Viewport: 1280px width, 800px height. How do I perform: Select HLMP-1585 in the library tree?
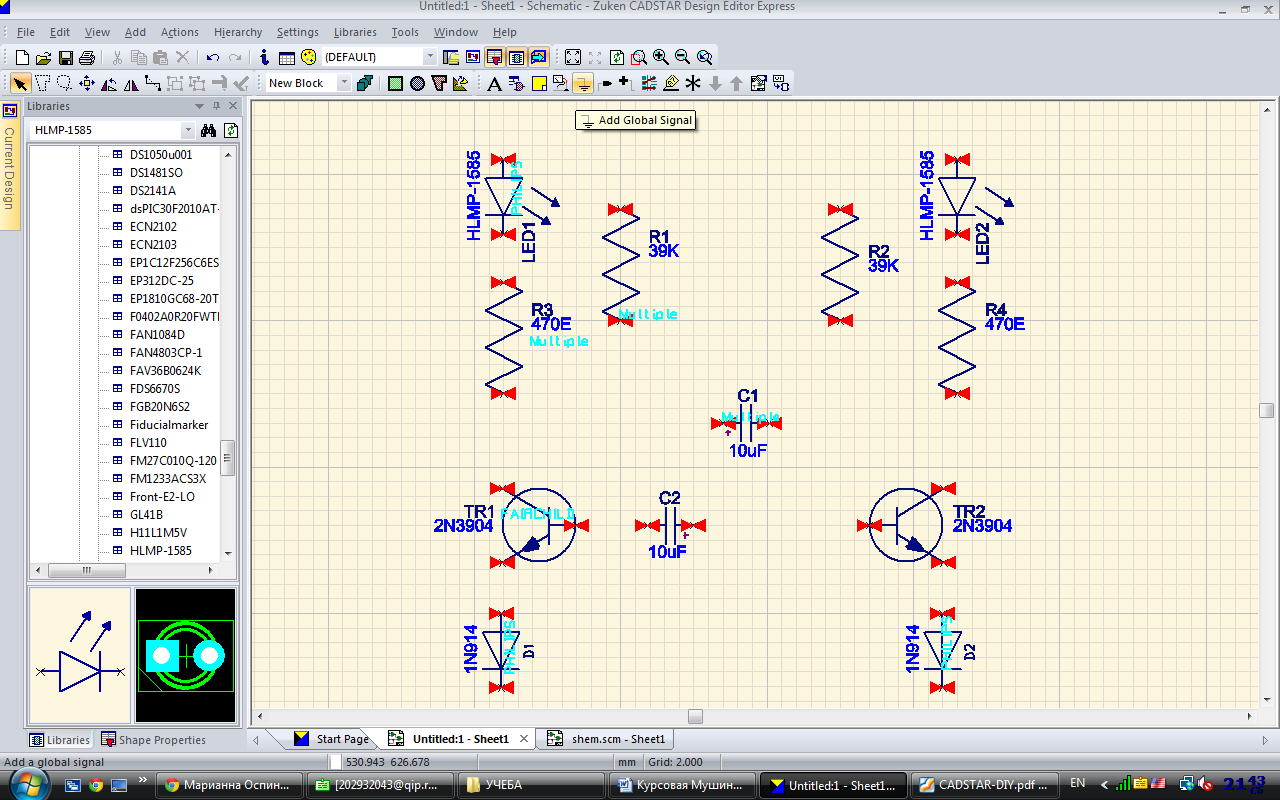160,551
